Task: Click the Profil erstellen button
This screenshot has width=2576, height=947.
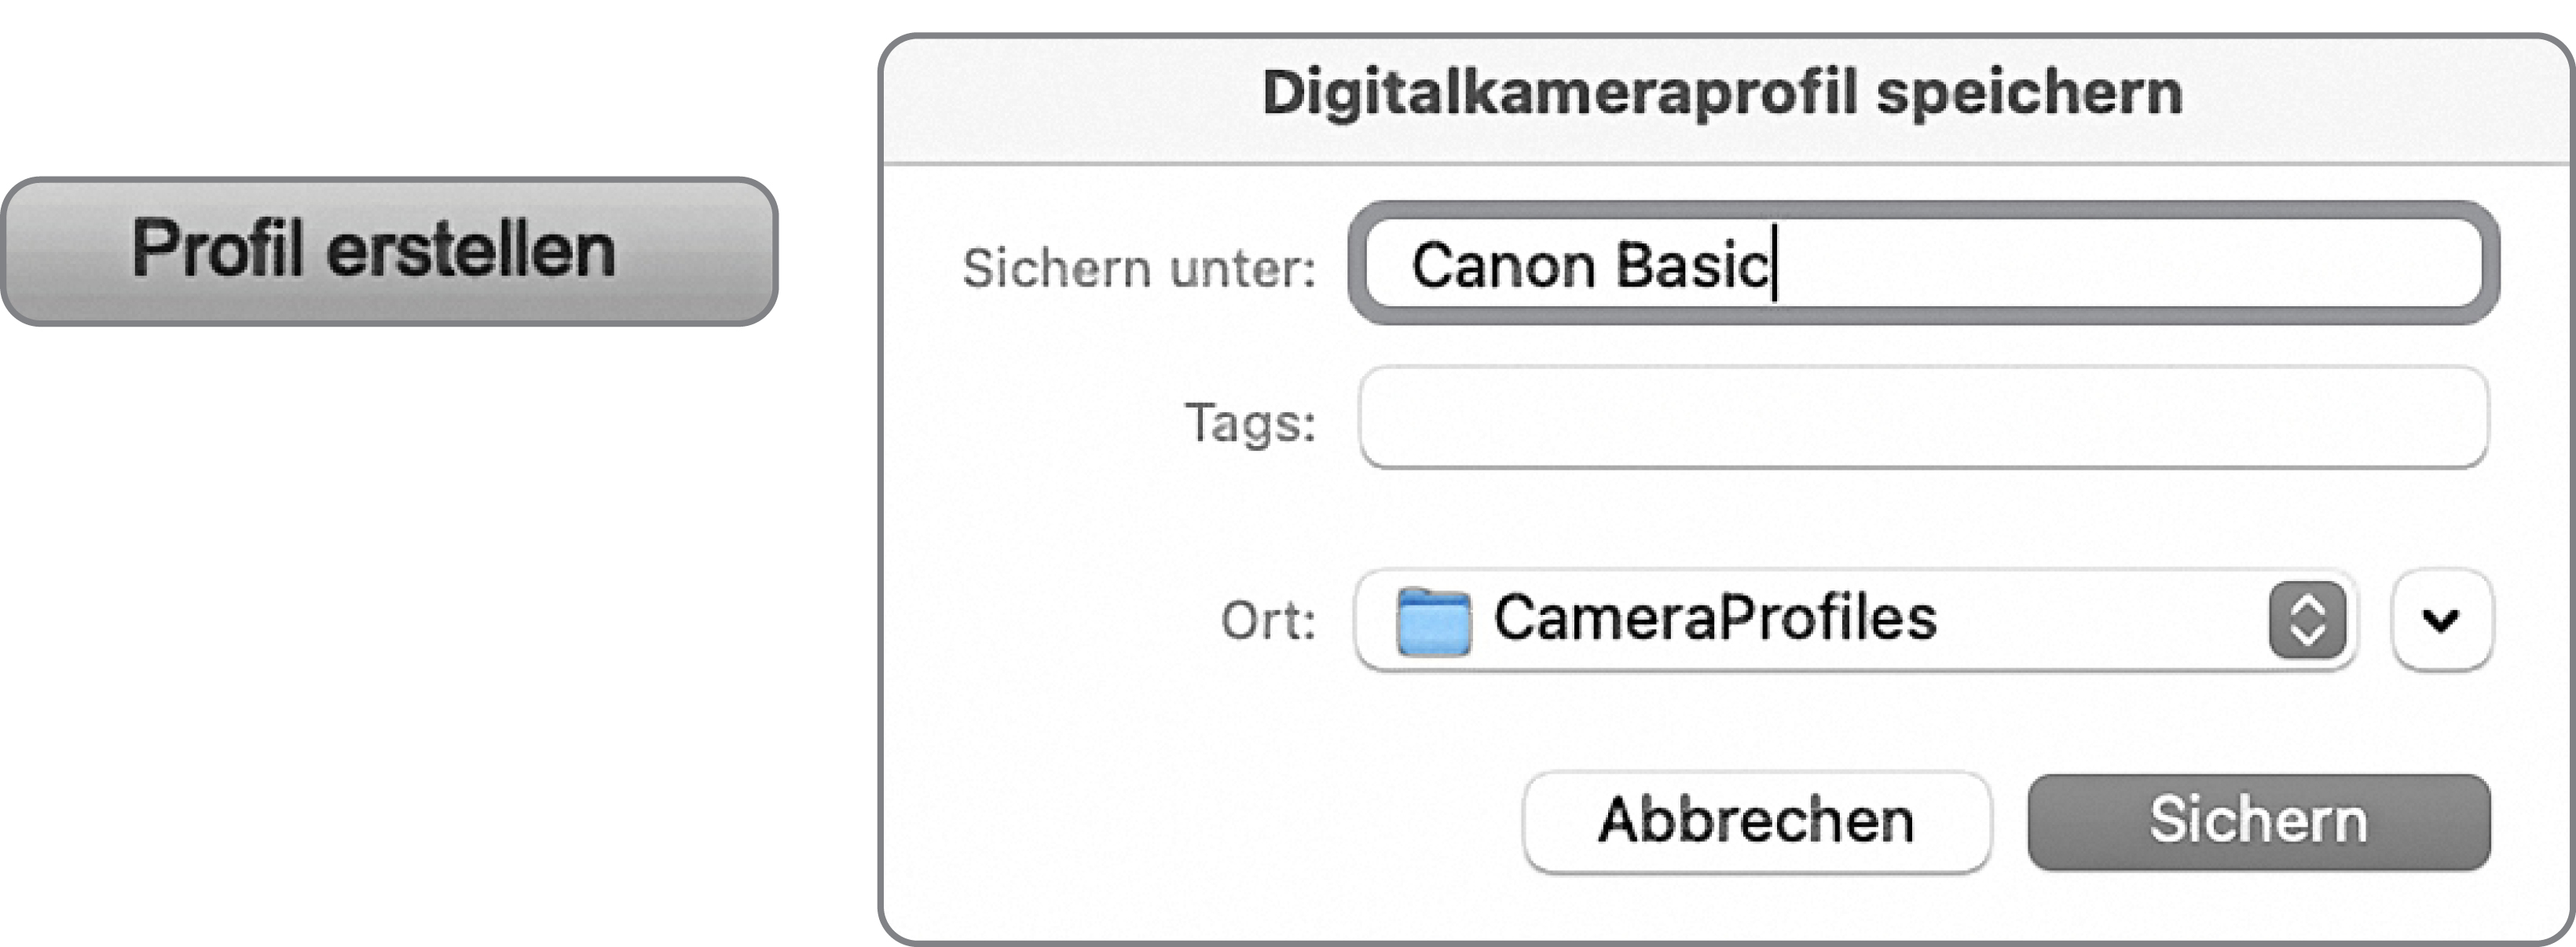Action: (x=388, y=251)
